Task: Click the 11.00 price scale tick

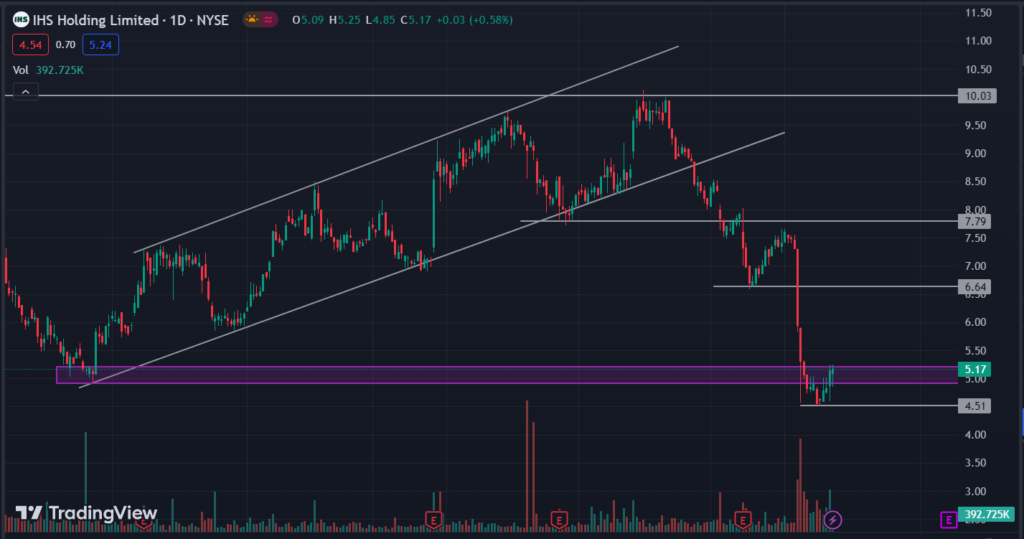Action: click(978, 41)
